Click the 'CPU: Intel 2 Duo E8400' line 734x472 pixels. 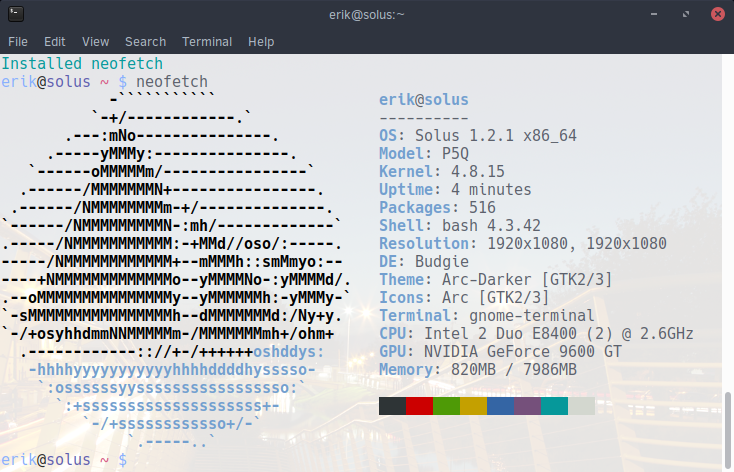536,333
